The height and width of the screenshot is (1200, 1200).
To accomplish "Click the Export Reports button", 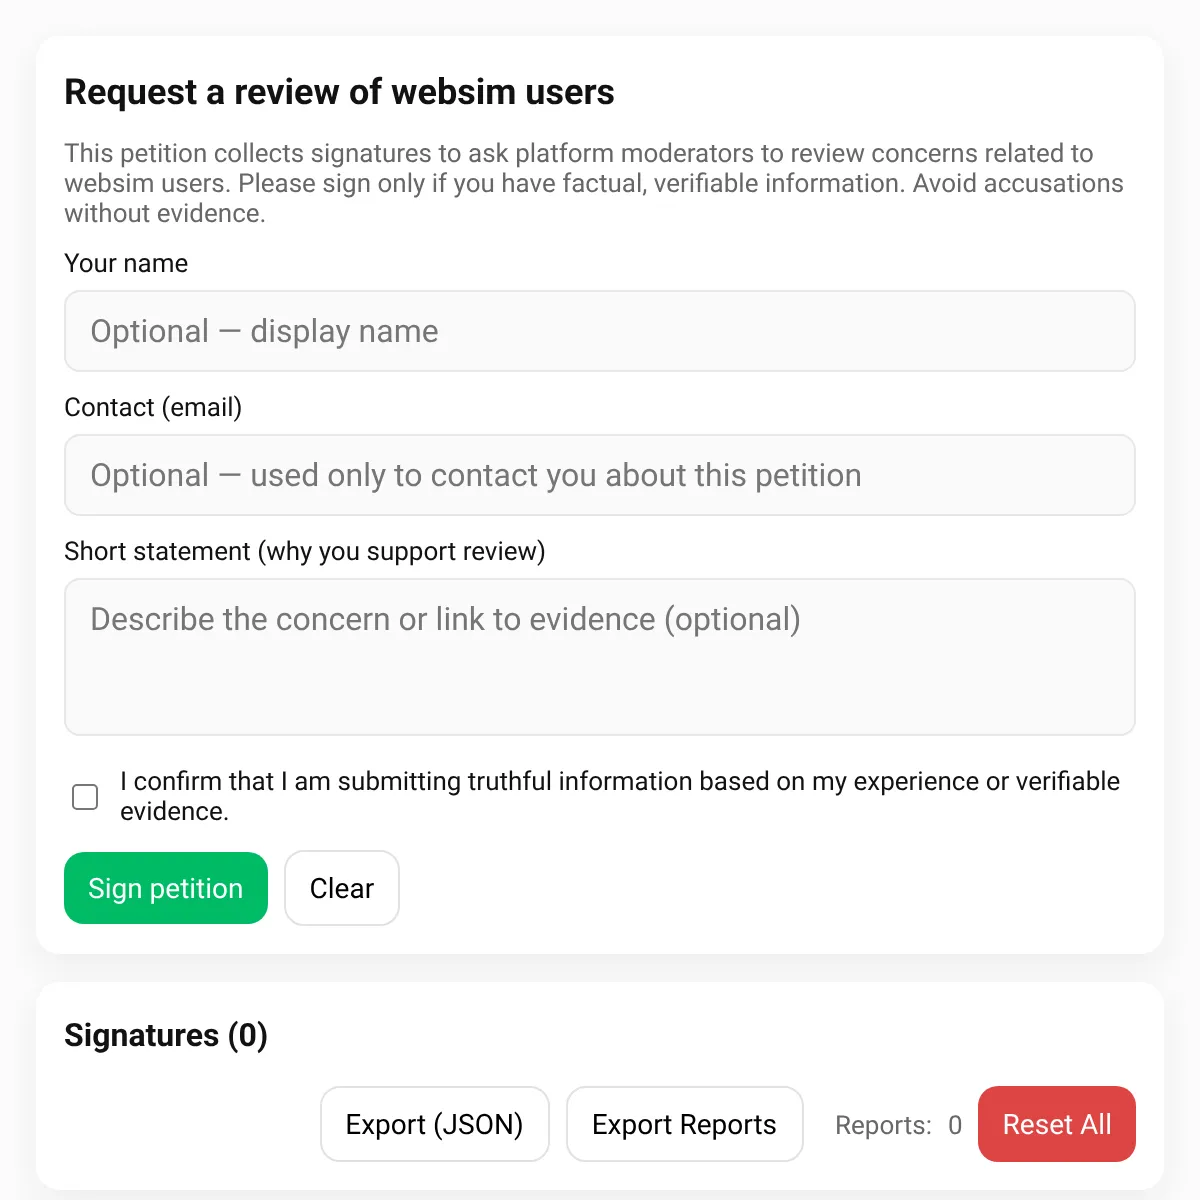I will point(685,1124).
